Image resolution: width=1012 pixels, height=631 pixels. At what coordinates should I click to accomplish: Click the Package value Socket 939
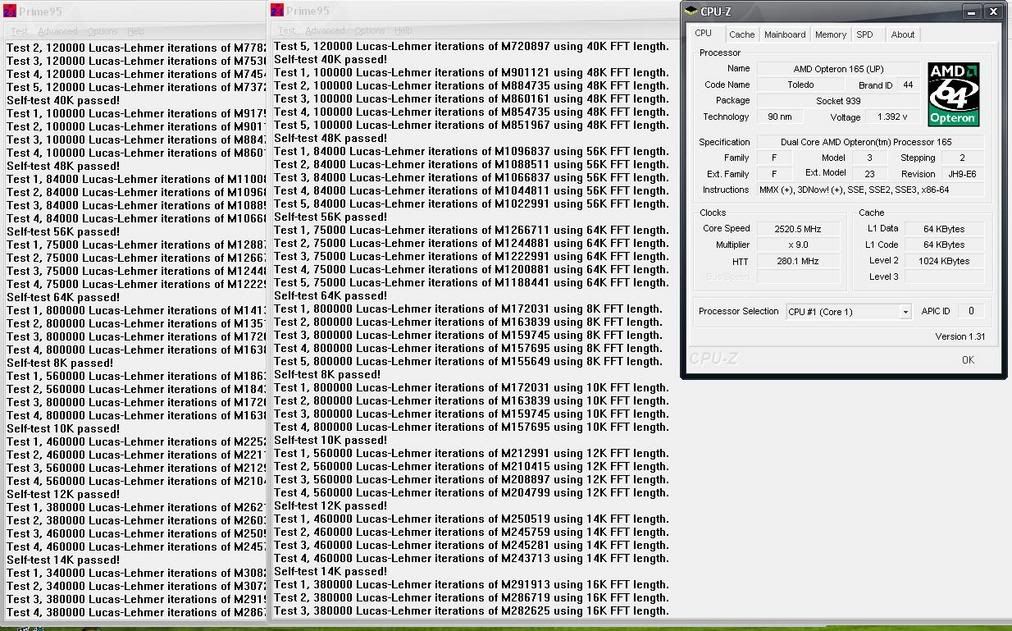838,101
